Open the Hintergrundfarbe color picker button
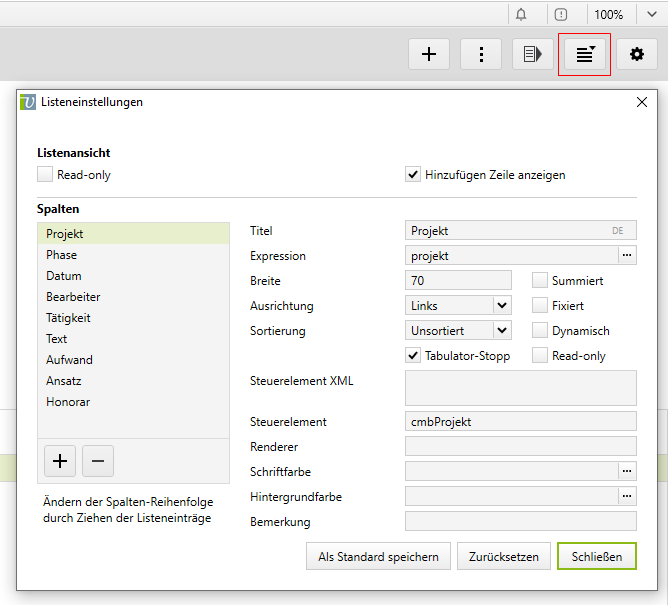668x605 pixels. click(627, 495)
